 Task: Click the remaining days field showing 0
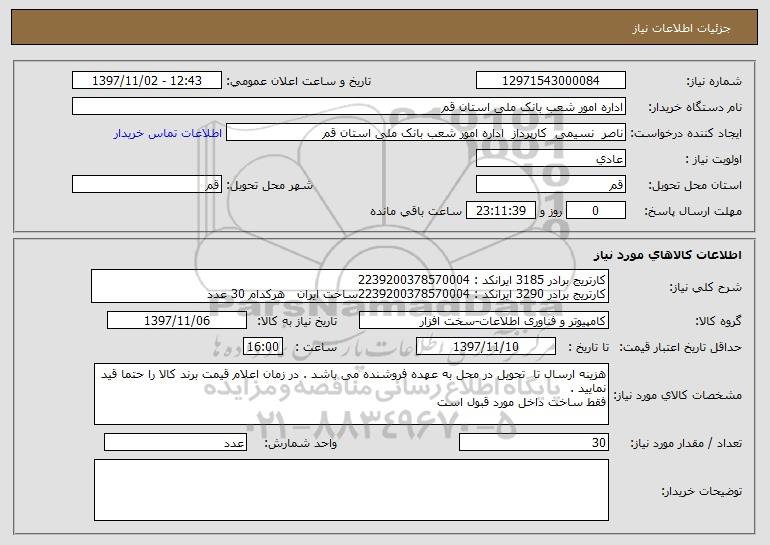pos(596,211)
